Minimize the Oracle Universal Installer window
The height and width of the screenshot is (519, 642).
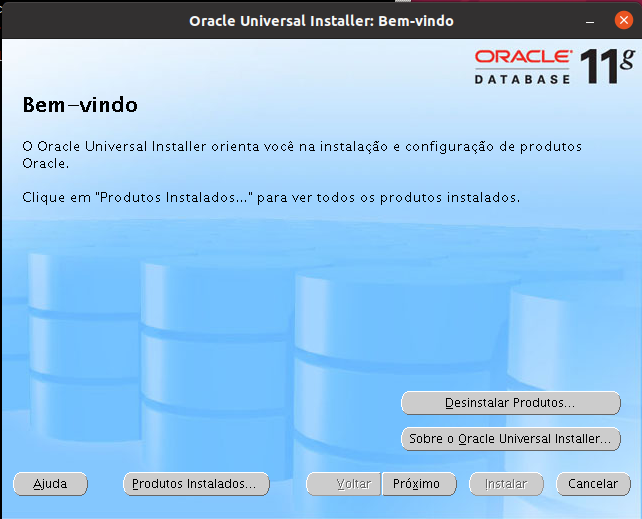pyautogui.click(x=590, y=21)
